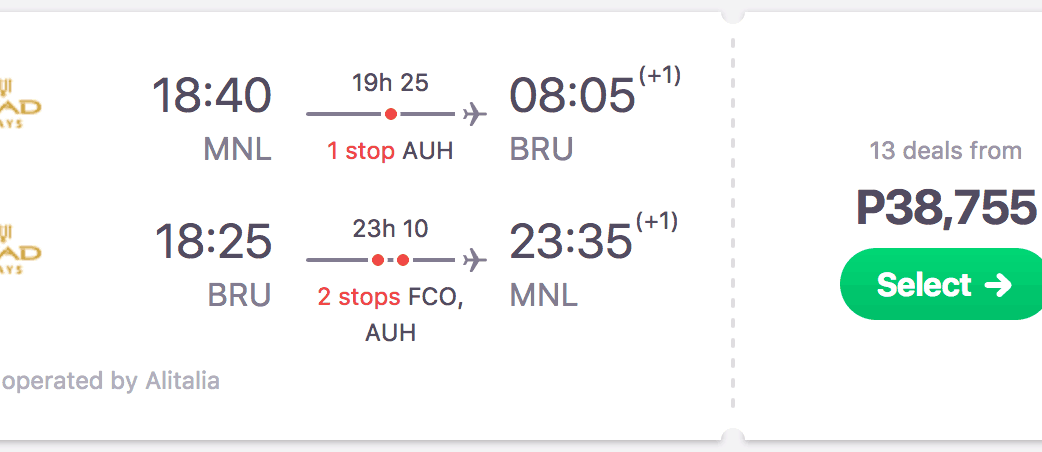1042x452 pixels.
Task: Click the airplane icon on the outbound flight
Action: (x=476, y=114)
